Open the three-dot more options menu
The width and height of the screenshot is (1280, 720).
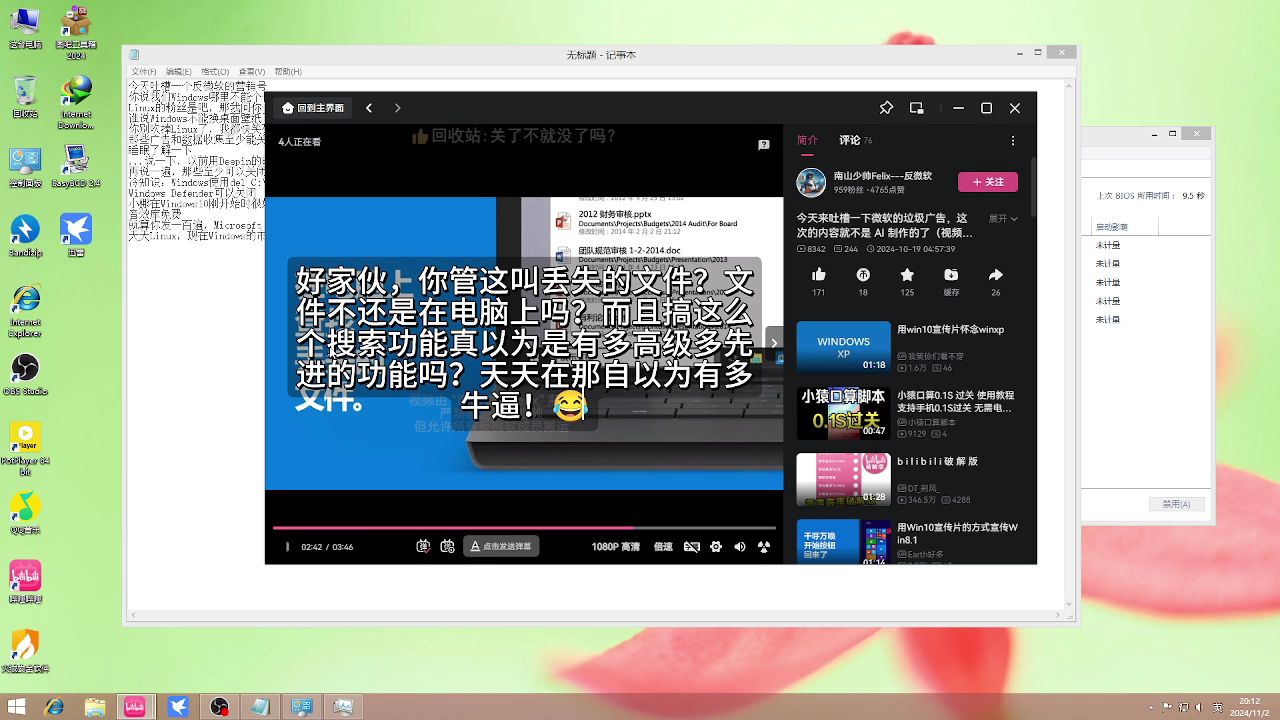pos(1012,141)
